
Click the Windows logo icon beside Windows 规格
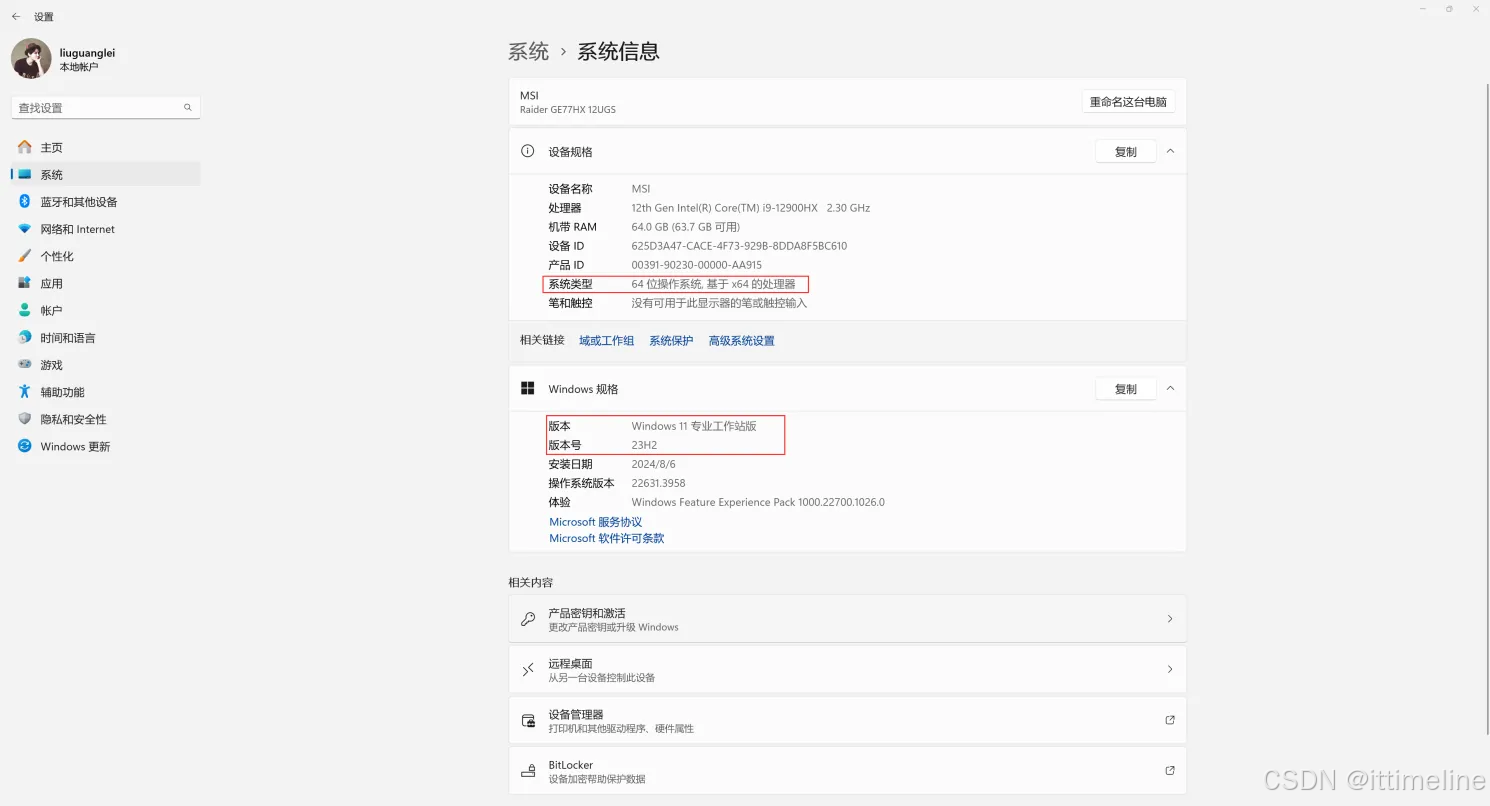pos(528,388)
